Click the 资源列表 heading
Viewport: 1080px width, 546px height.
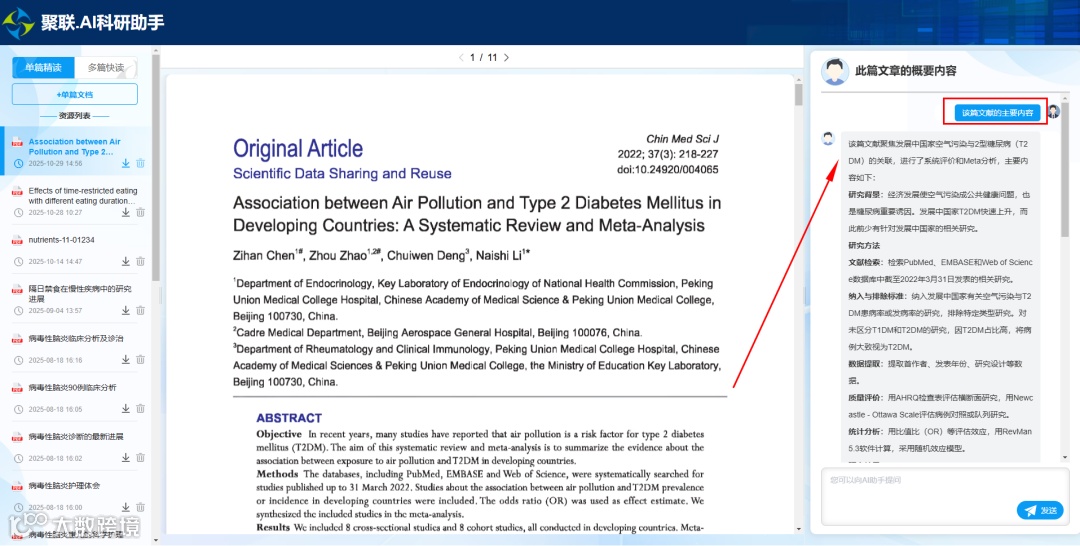click(x=74, y=116)
